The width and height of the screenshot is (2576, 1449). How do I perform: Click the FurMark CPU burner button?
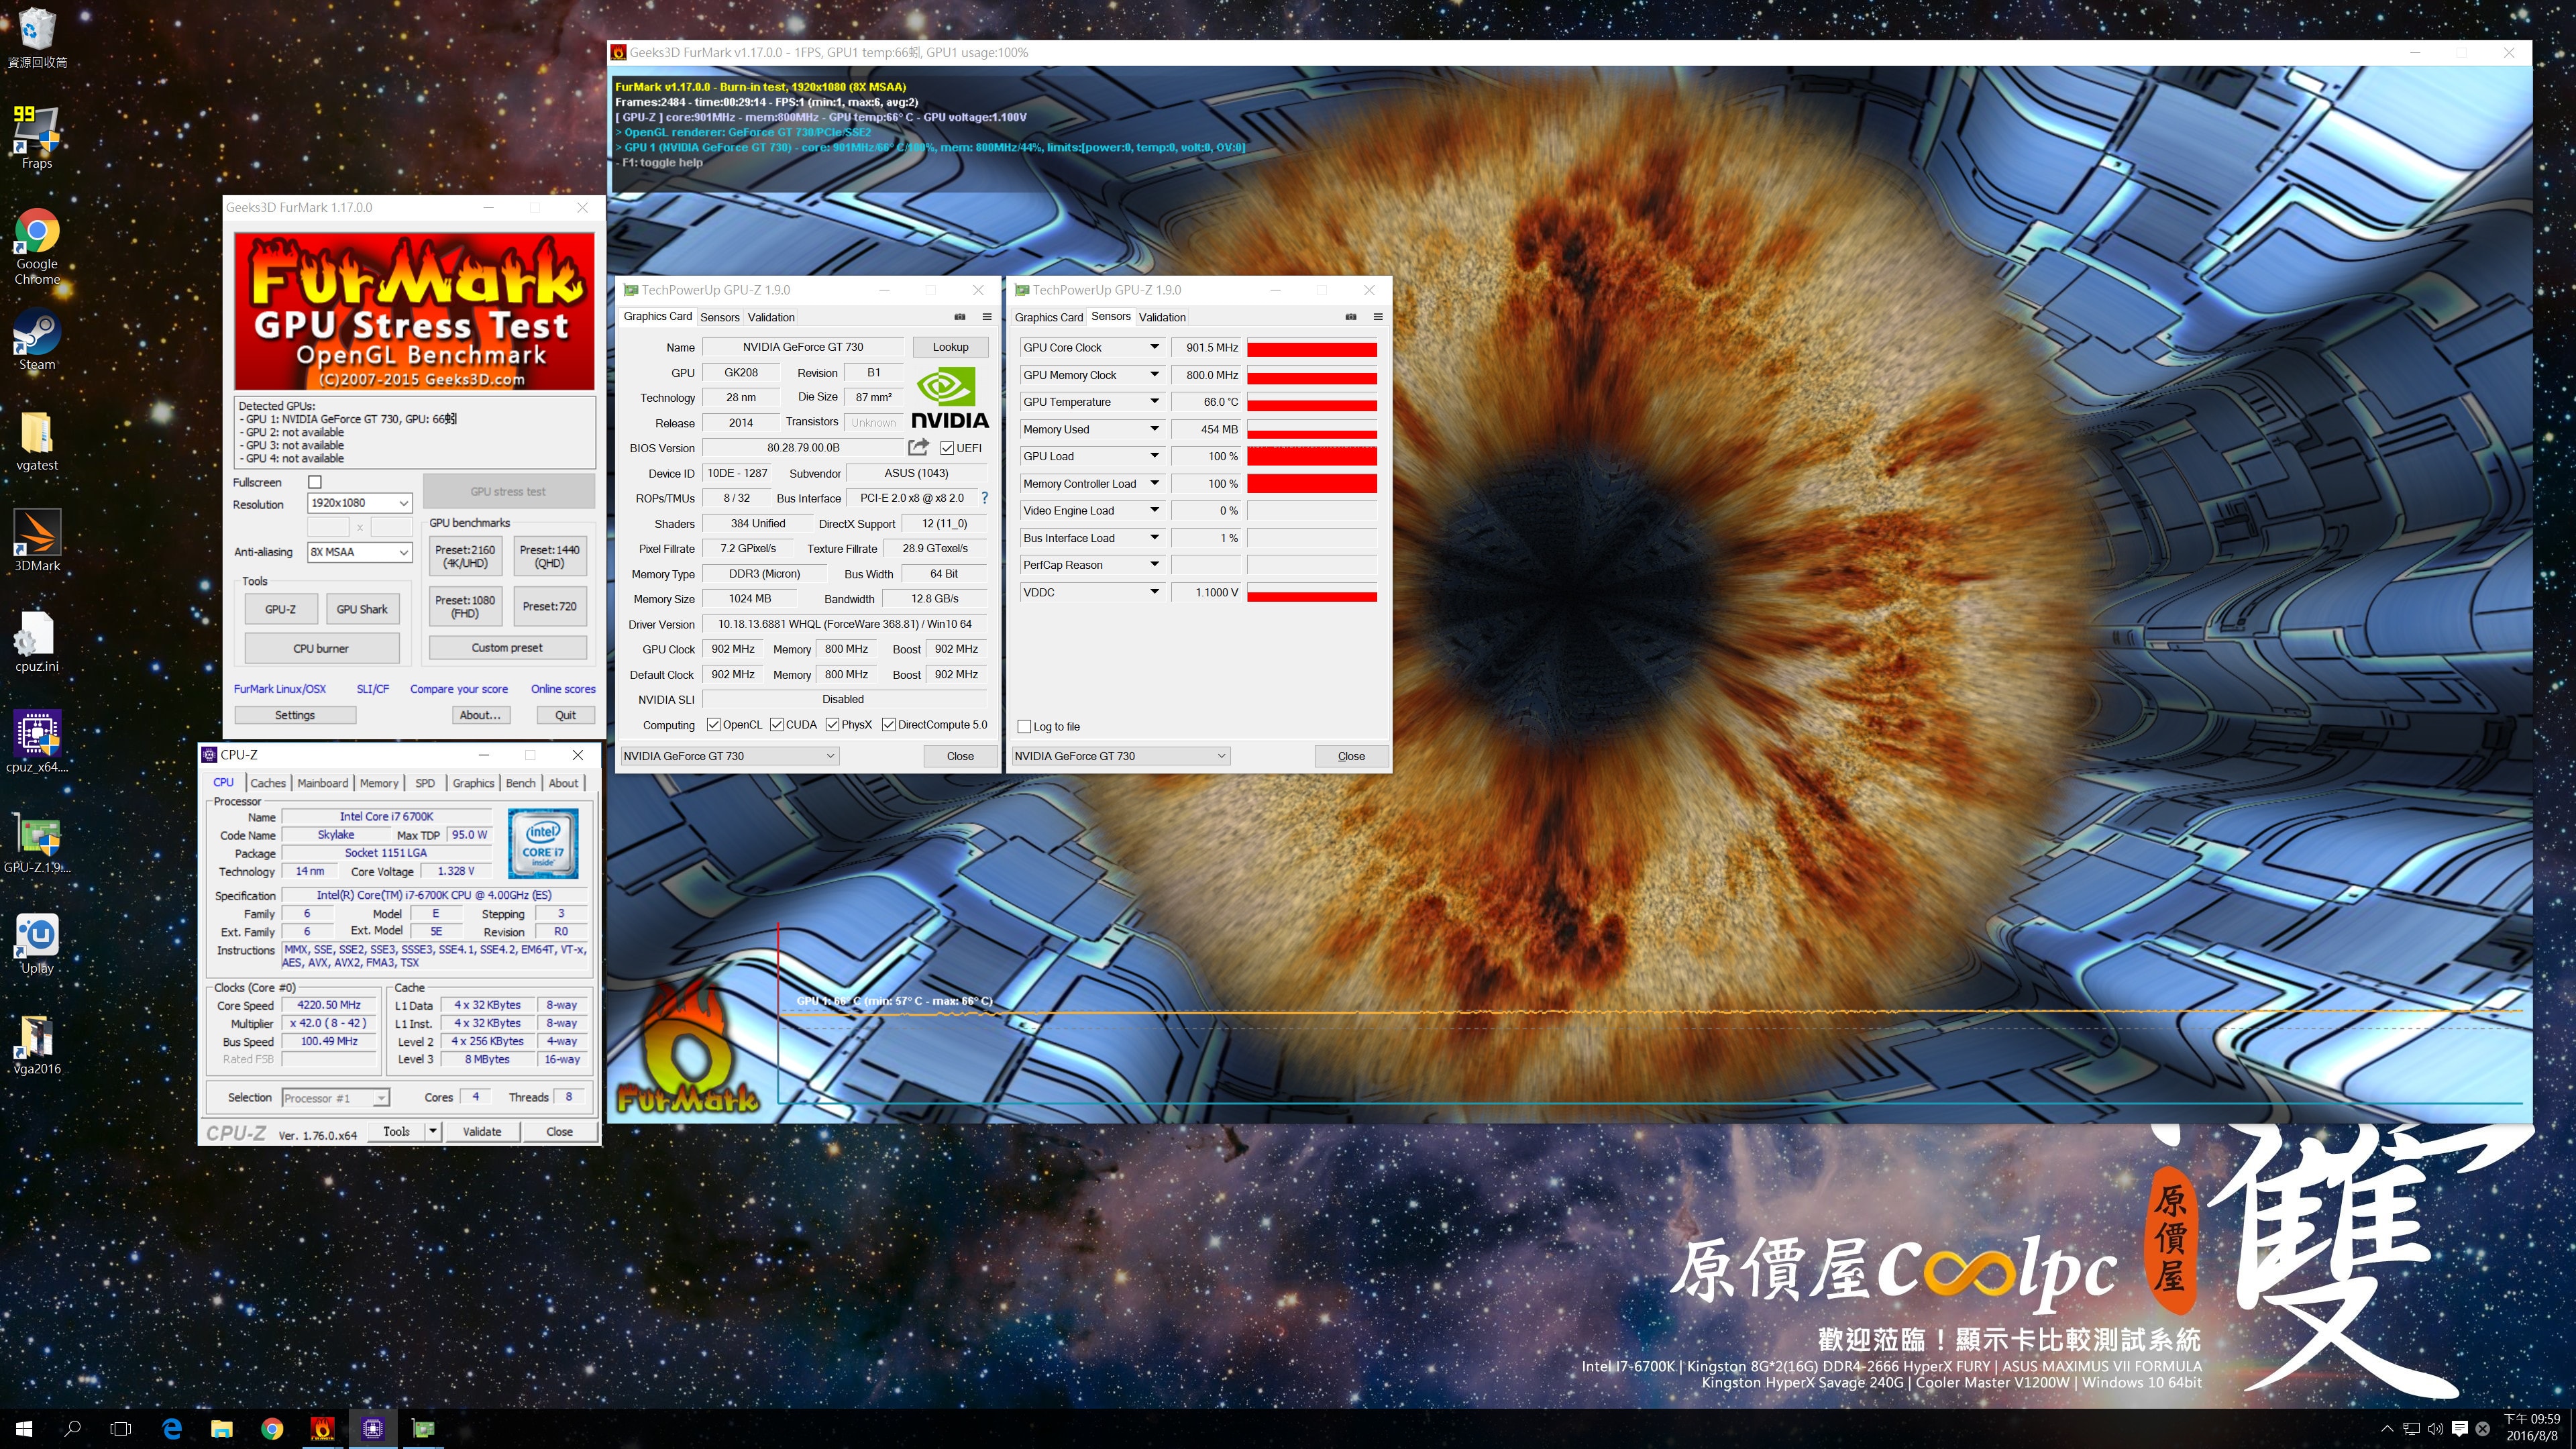[321, 648]
